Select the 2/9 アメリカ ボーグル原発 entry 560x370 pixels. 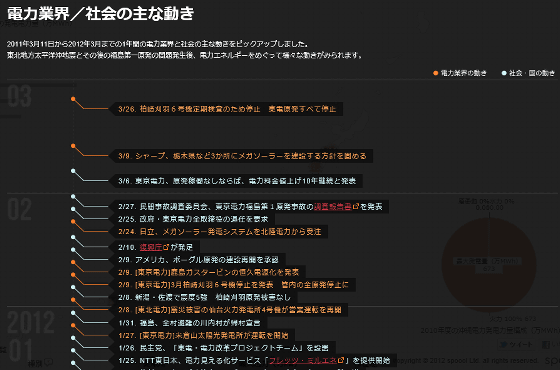click(199, 260)
